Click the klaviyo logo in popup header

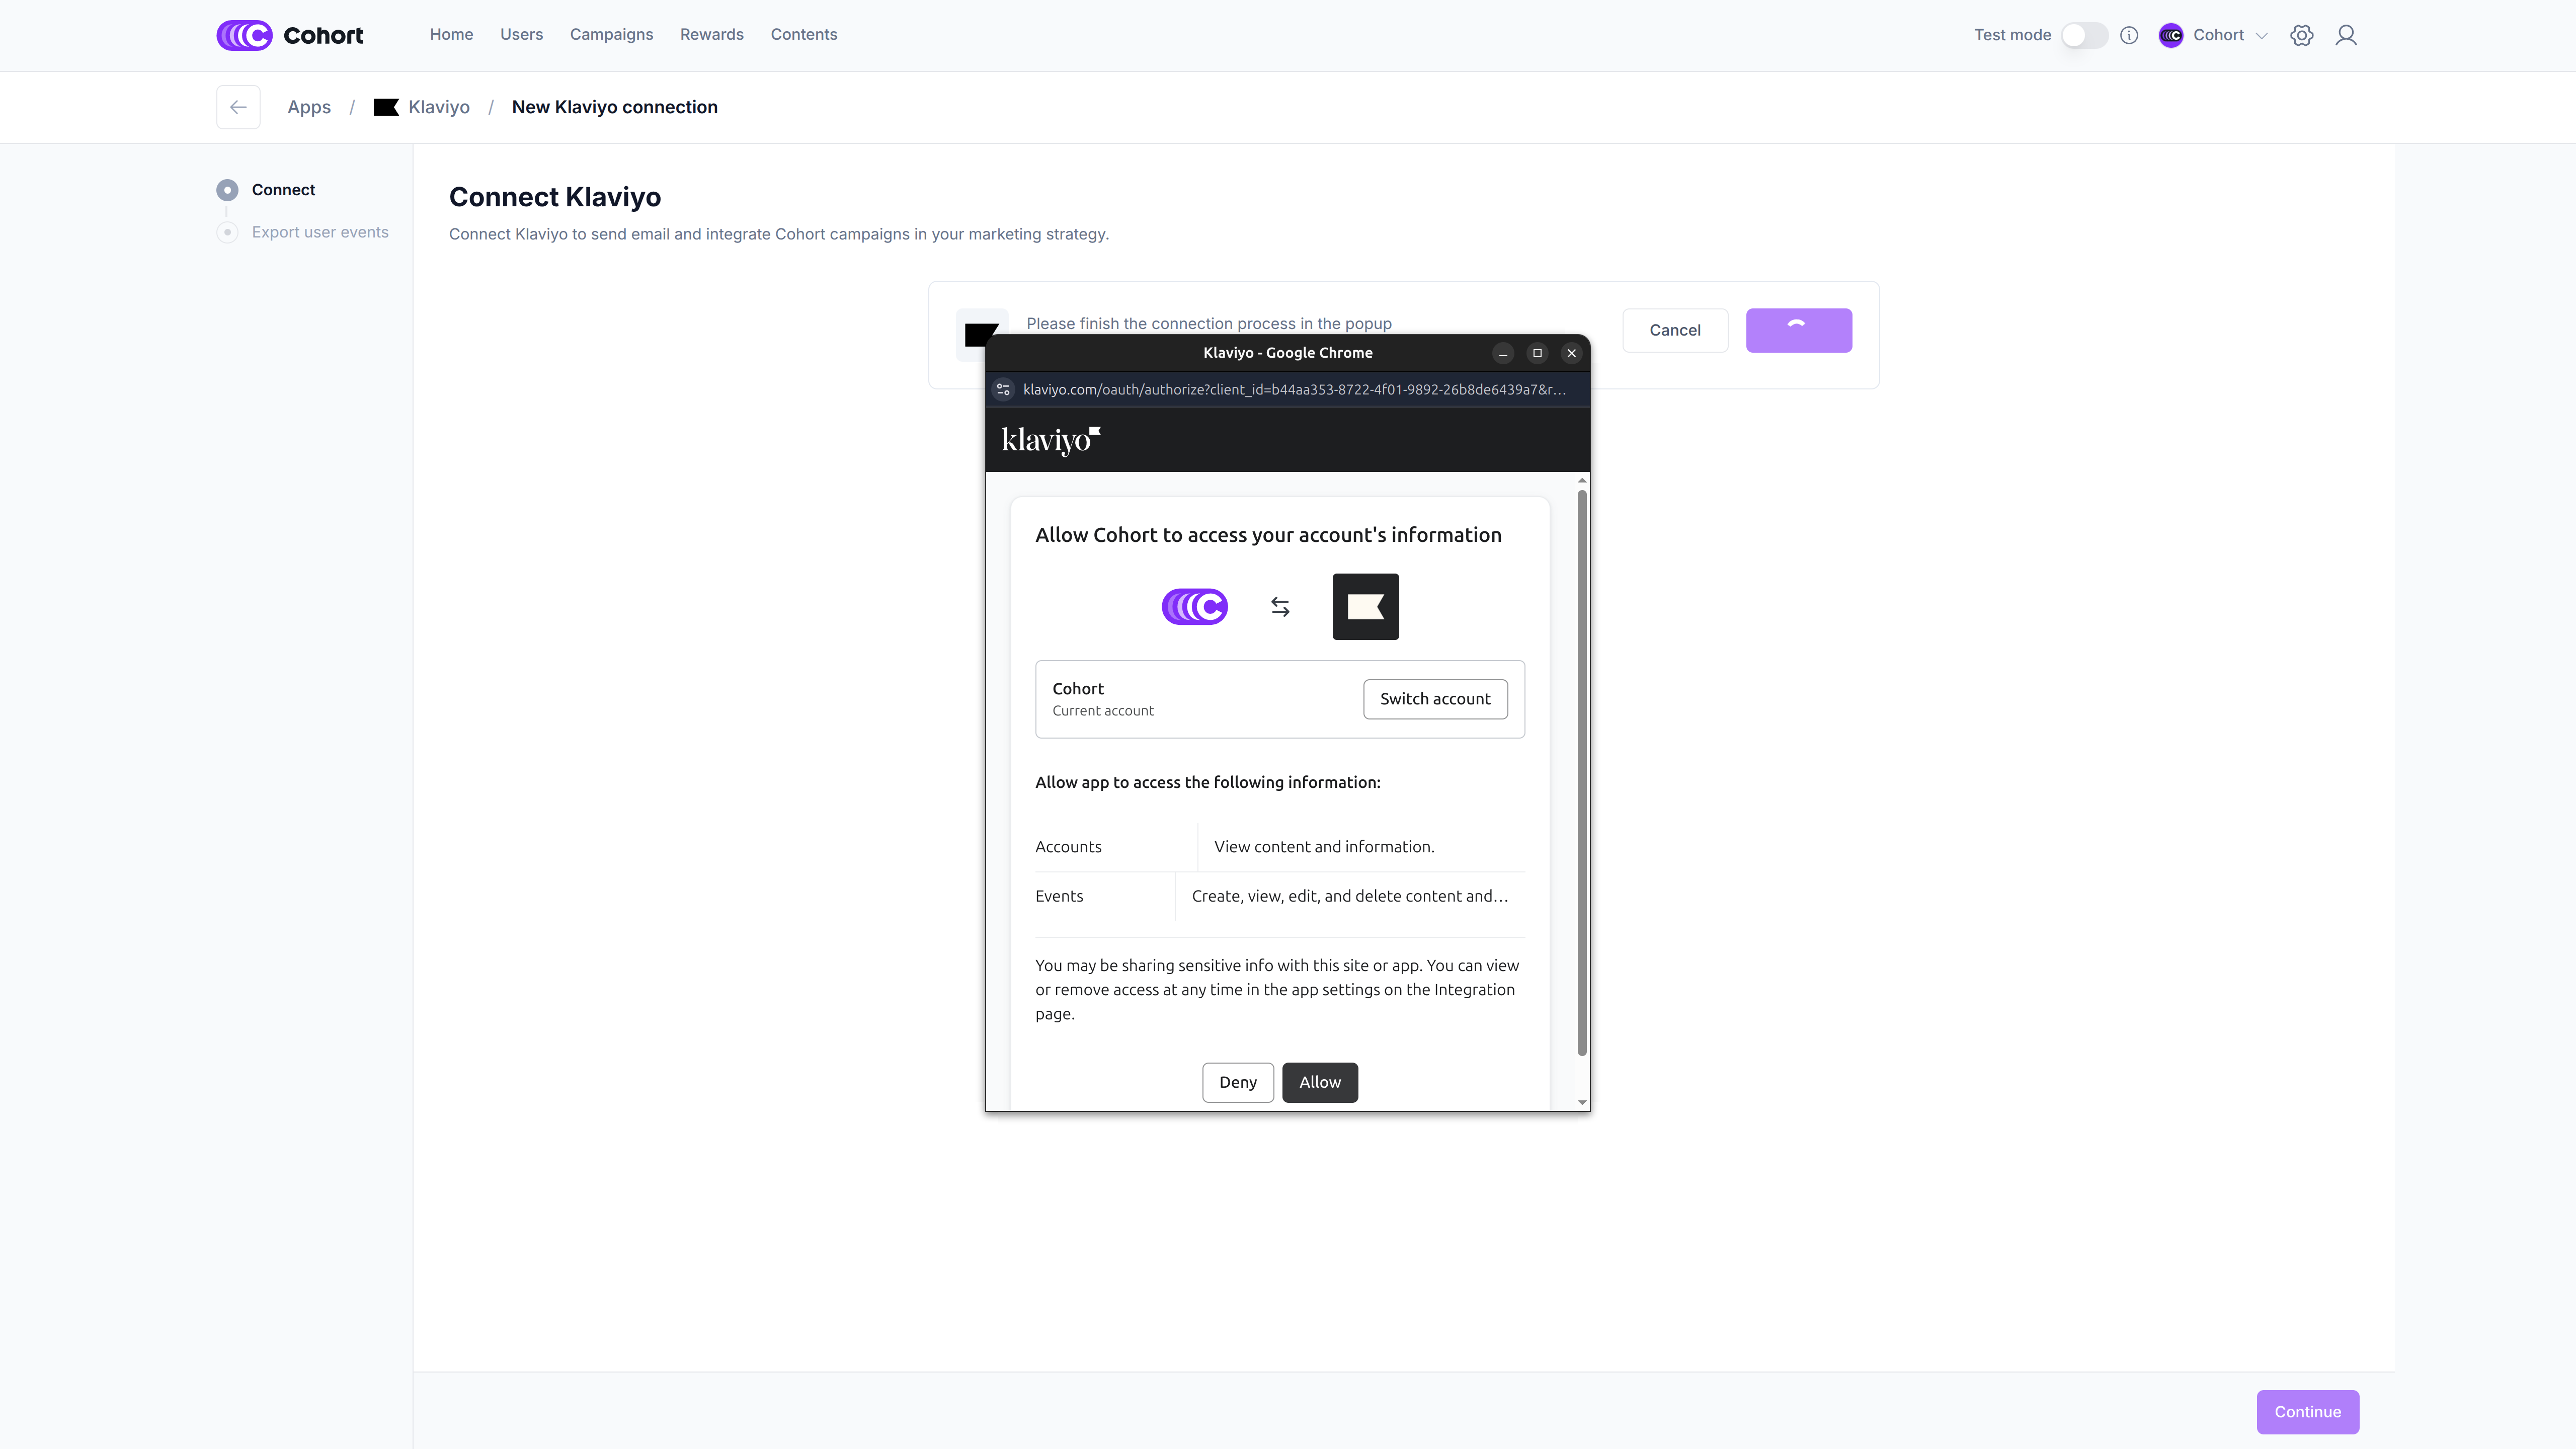point(1050,440)
